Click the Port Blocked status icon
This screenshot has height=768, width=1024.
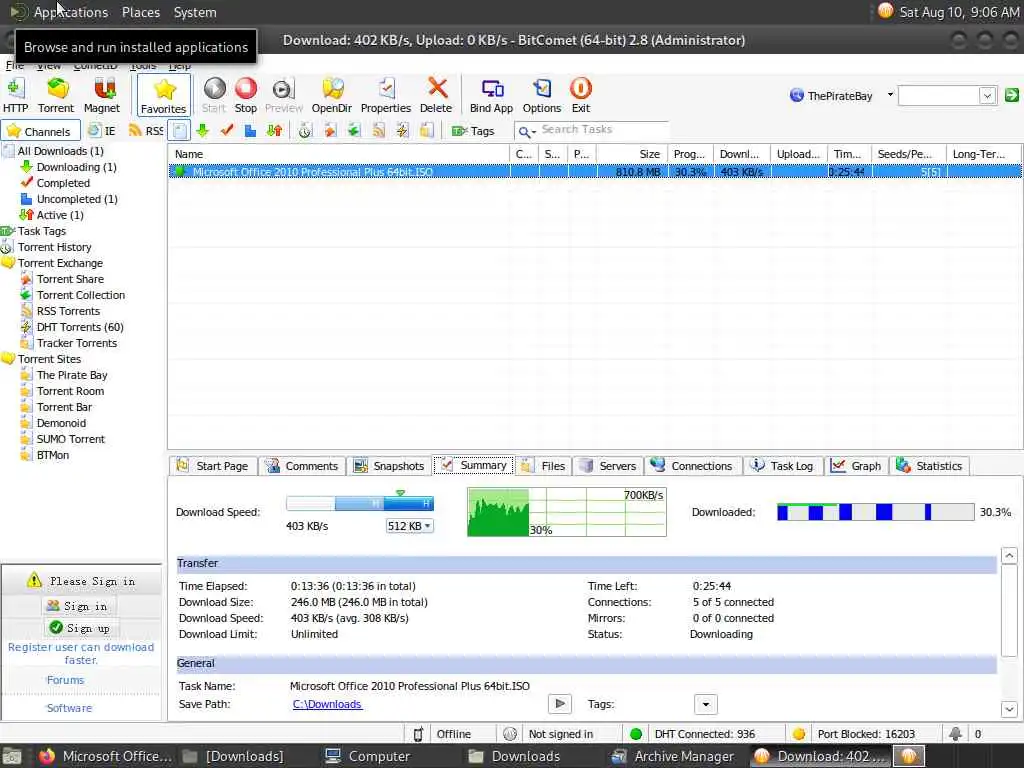tap(799, 734)
